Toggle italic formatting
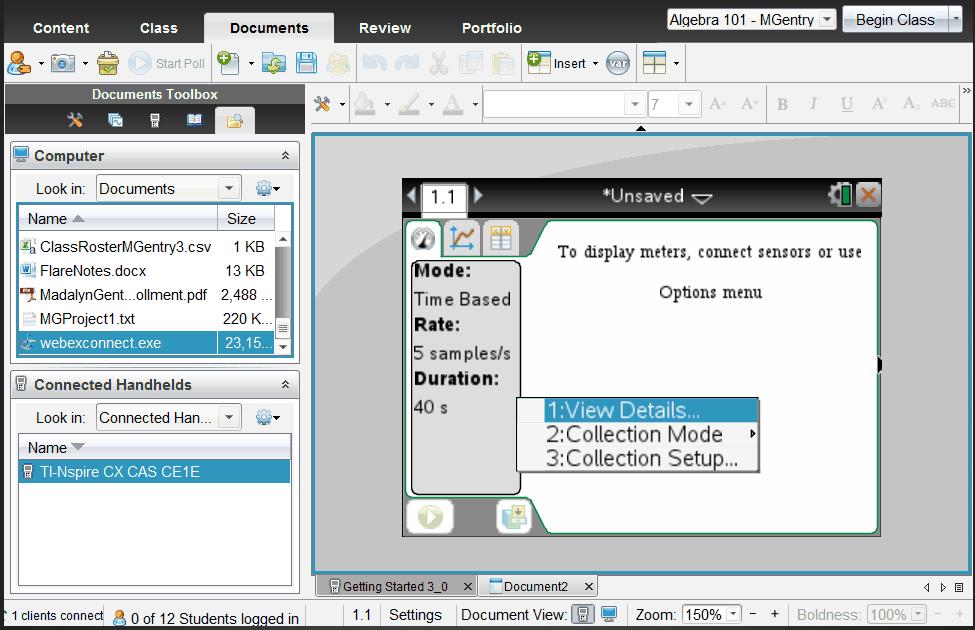Screen dimensions: 975x630 (813, 104)
